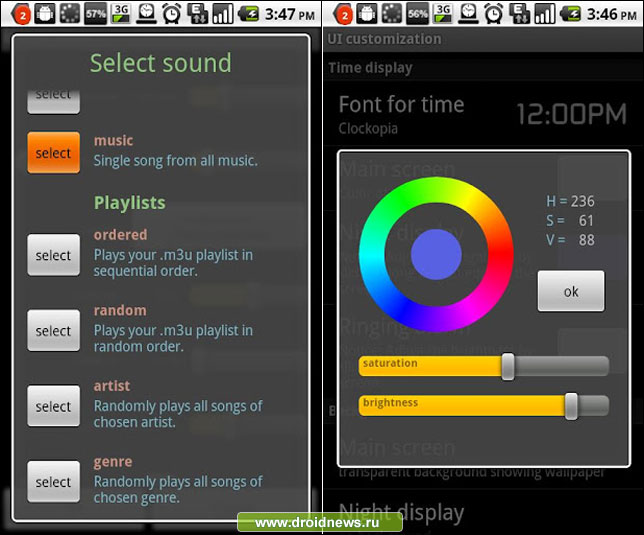Tap the dock clock icon in right status bar

tap(468, 14)
